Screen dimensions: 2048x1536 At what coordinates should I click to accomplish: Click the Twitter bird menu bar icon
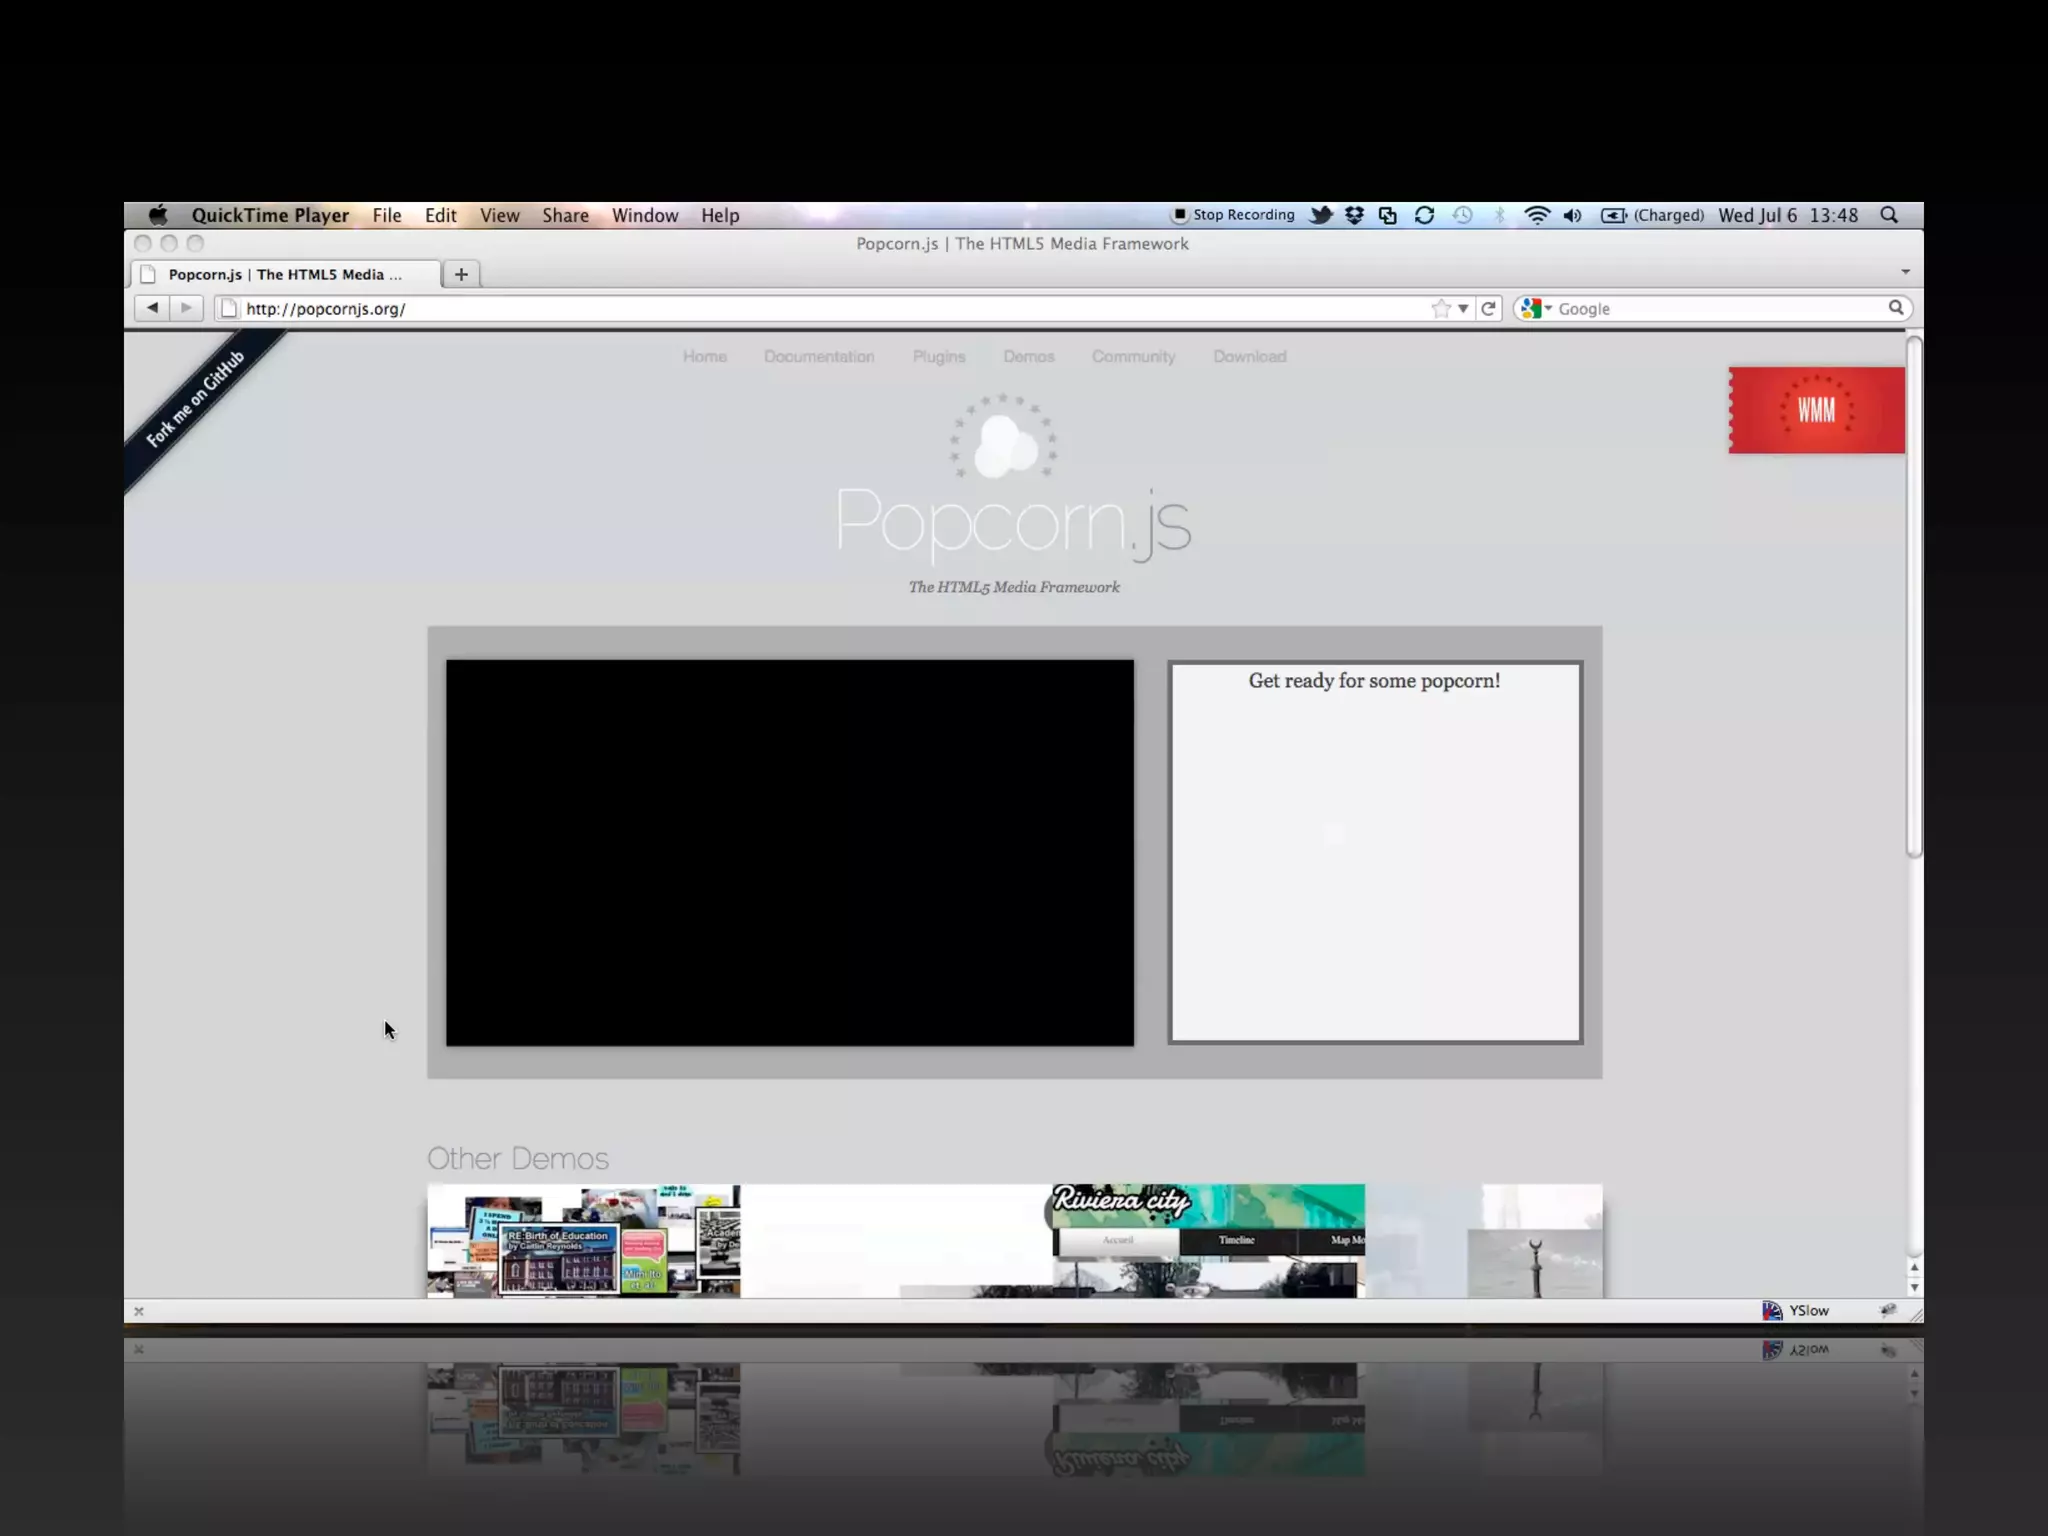pyautogui.click(x=1321, y=215)
